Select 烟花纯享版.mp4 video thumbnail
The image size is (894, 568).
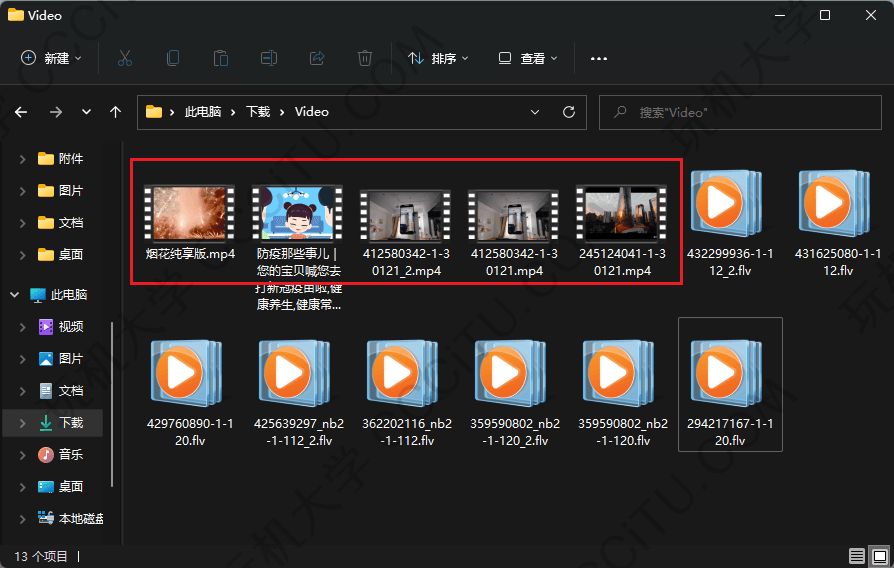click(189, 213)
